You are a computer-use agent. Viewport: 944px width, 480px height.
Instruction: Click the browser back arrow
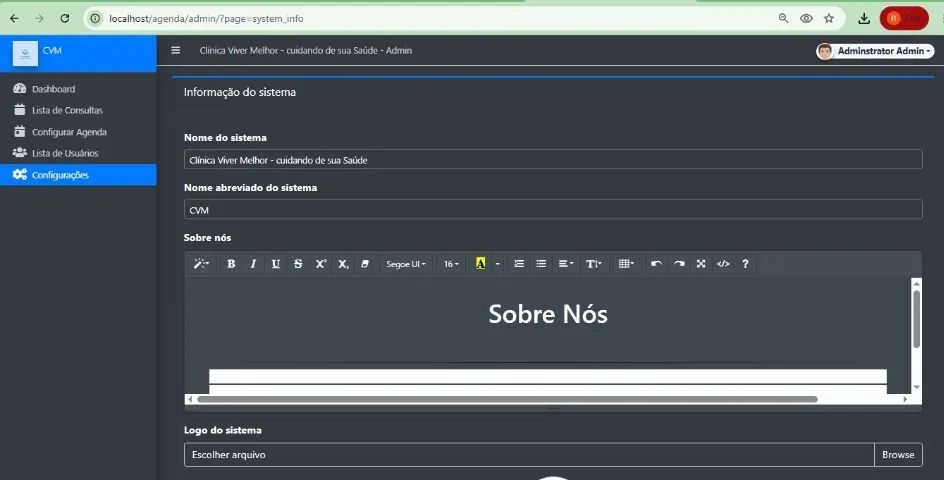(x=14, y=19)
